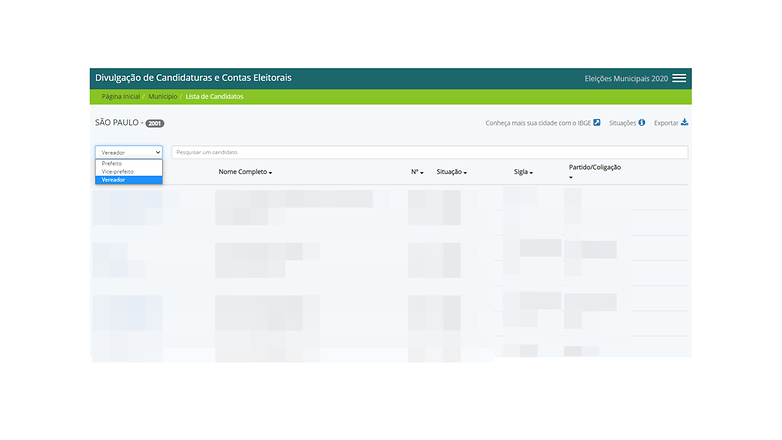782x440 pixels.
Task: Click the Pesquisar um candidato search field
Action: point(429,152)
